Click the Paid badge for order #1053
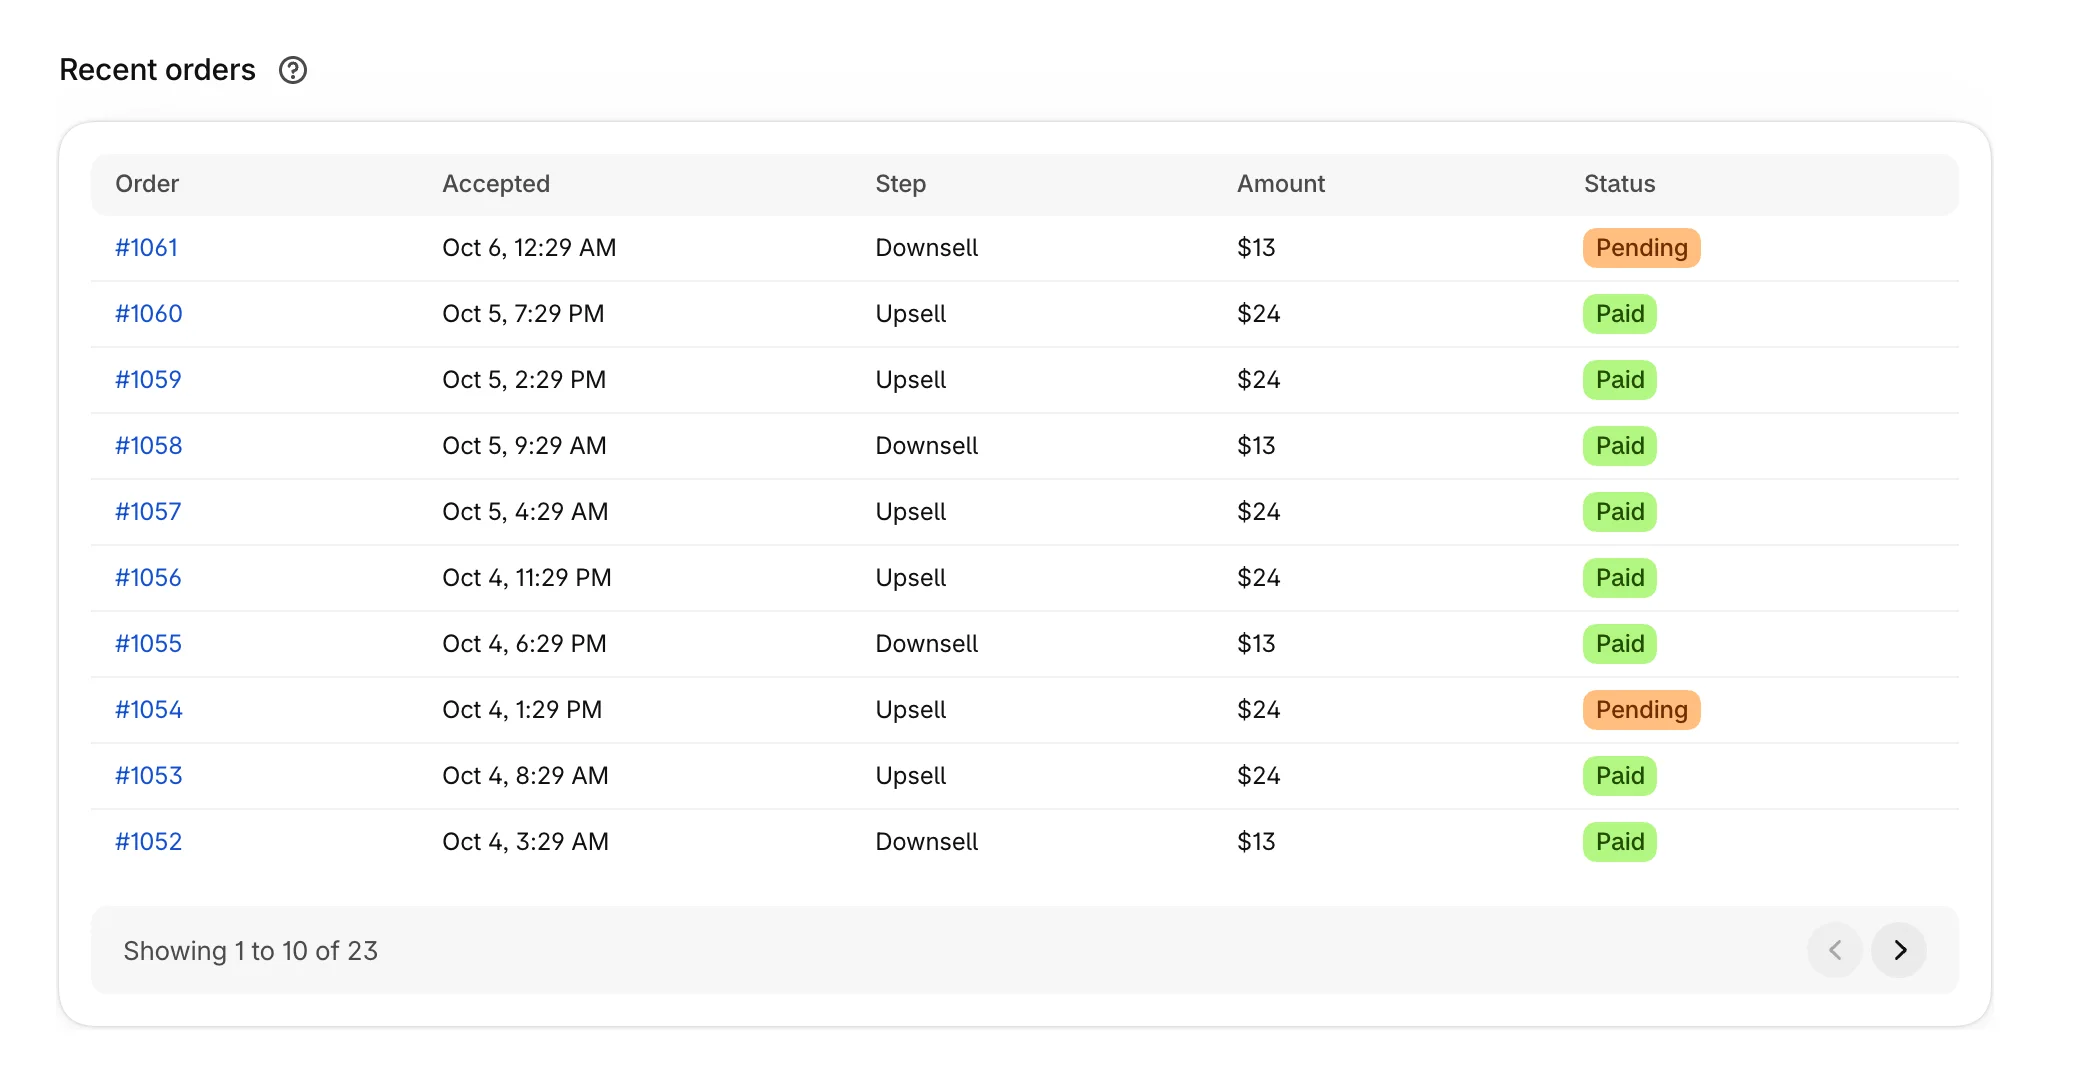This screenshot has height=1086, width=2080. click(x=1620, y=776)
